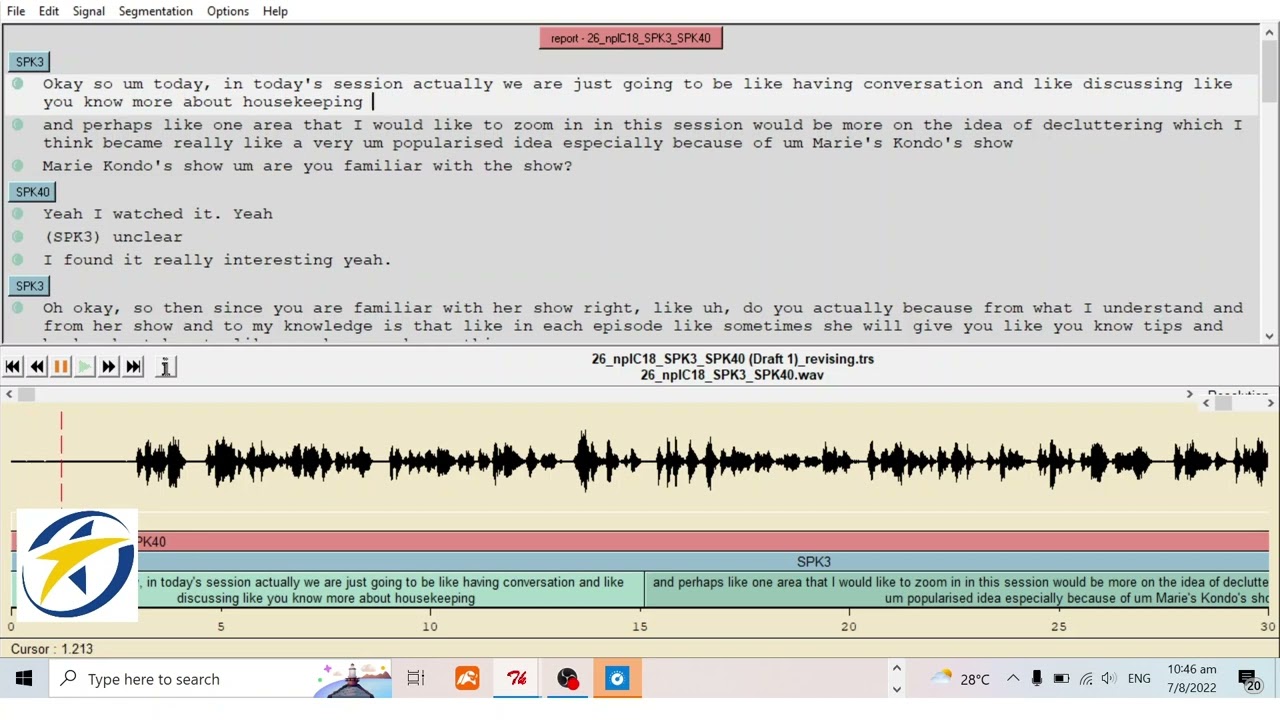Click the fast-forward playback button
Viewport: 1280px width, 720px height.
click(x=109, y=367)
